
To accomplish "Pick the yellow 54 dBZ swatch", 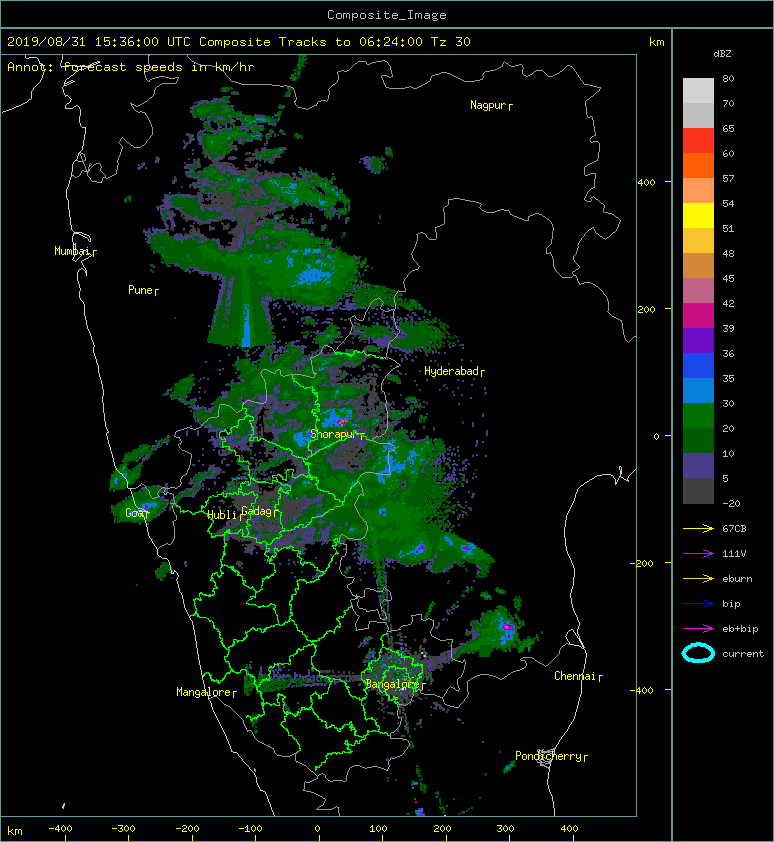I will (x=698, y=215).
